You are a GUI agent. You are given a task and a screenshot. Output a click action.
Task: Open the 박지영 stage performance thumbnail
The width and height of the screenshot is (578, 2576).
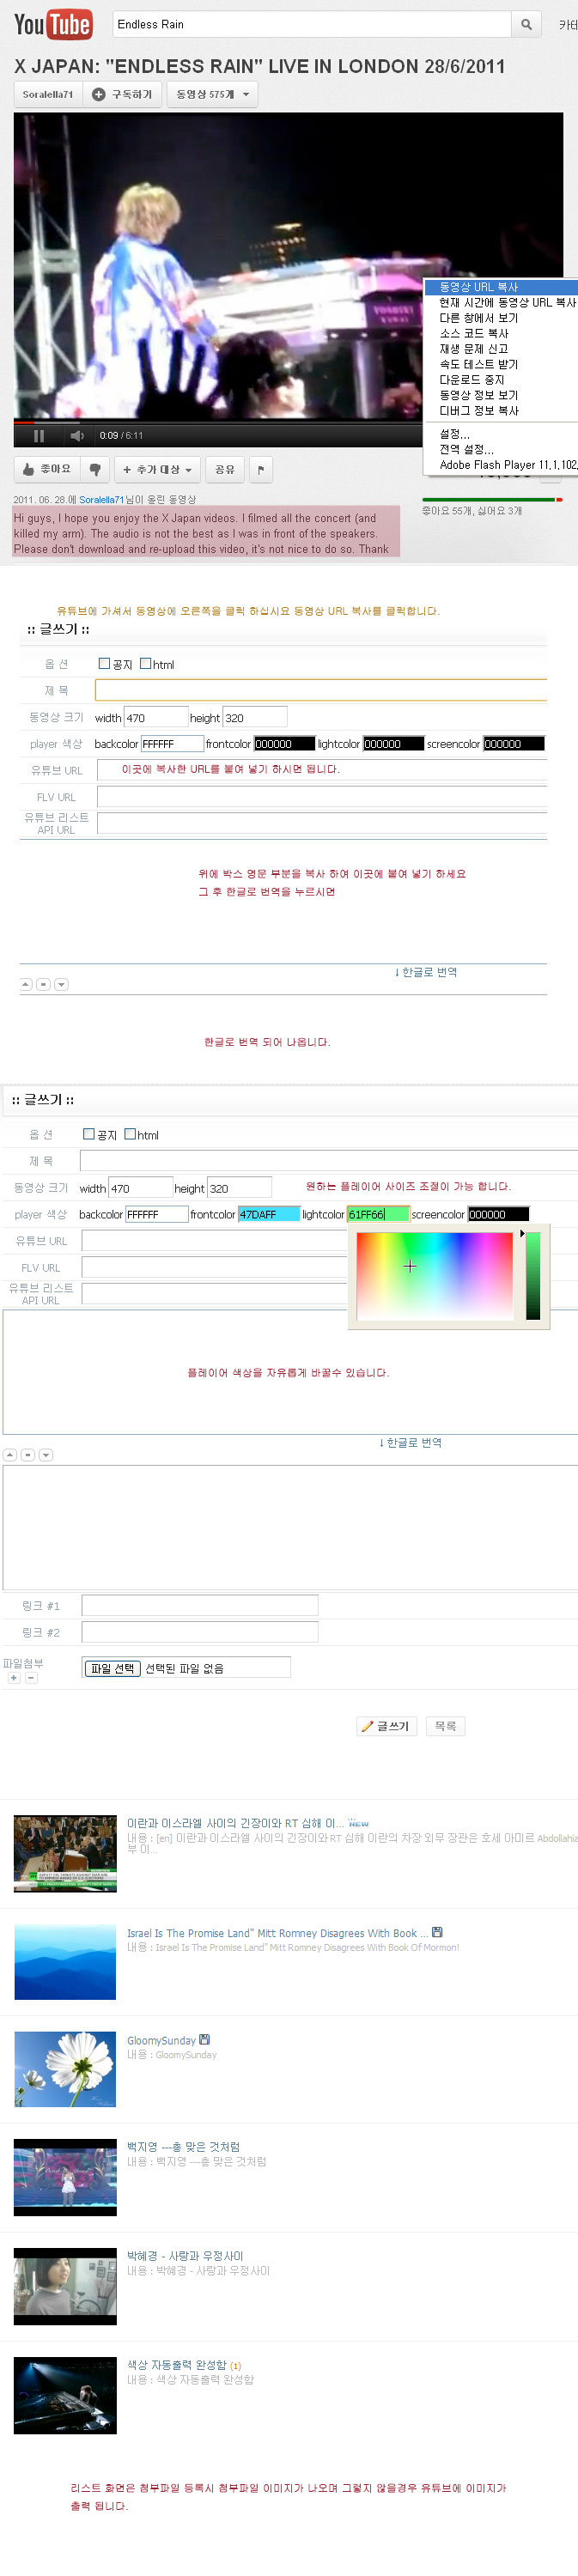(65, 2177)
